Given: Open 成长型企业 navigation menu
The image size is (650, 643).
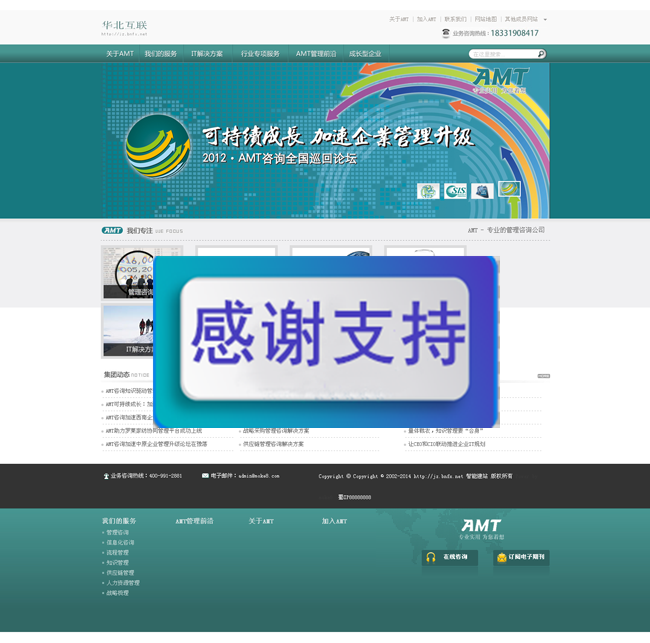Looking at the screenshot, I should pos(365,54).
